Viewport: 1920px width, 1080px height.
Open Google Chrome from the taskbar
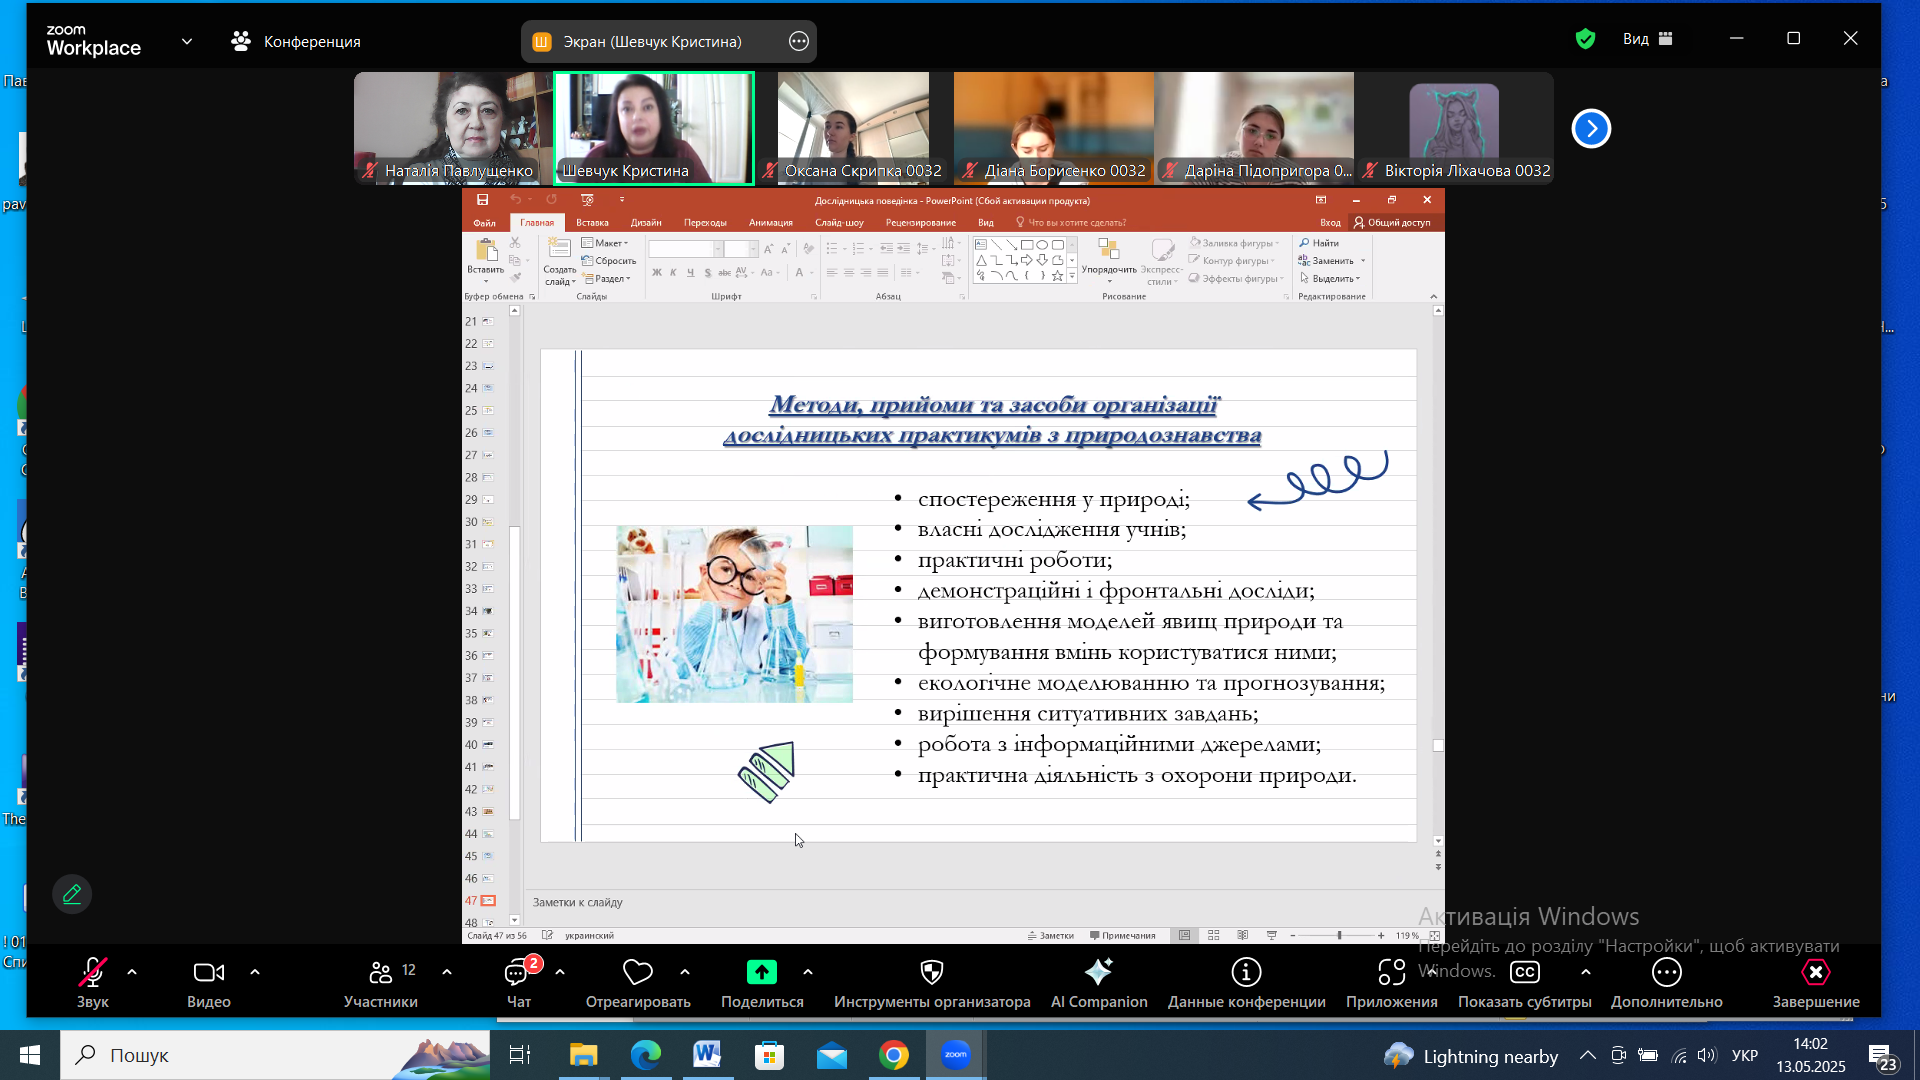click(894, 1055)
